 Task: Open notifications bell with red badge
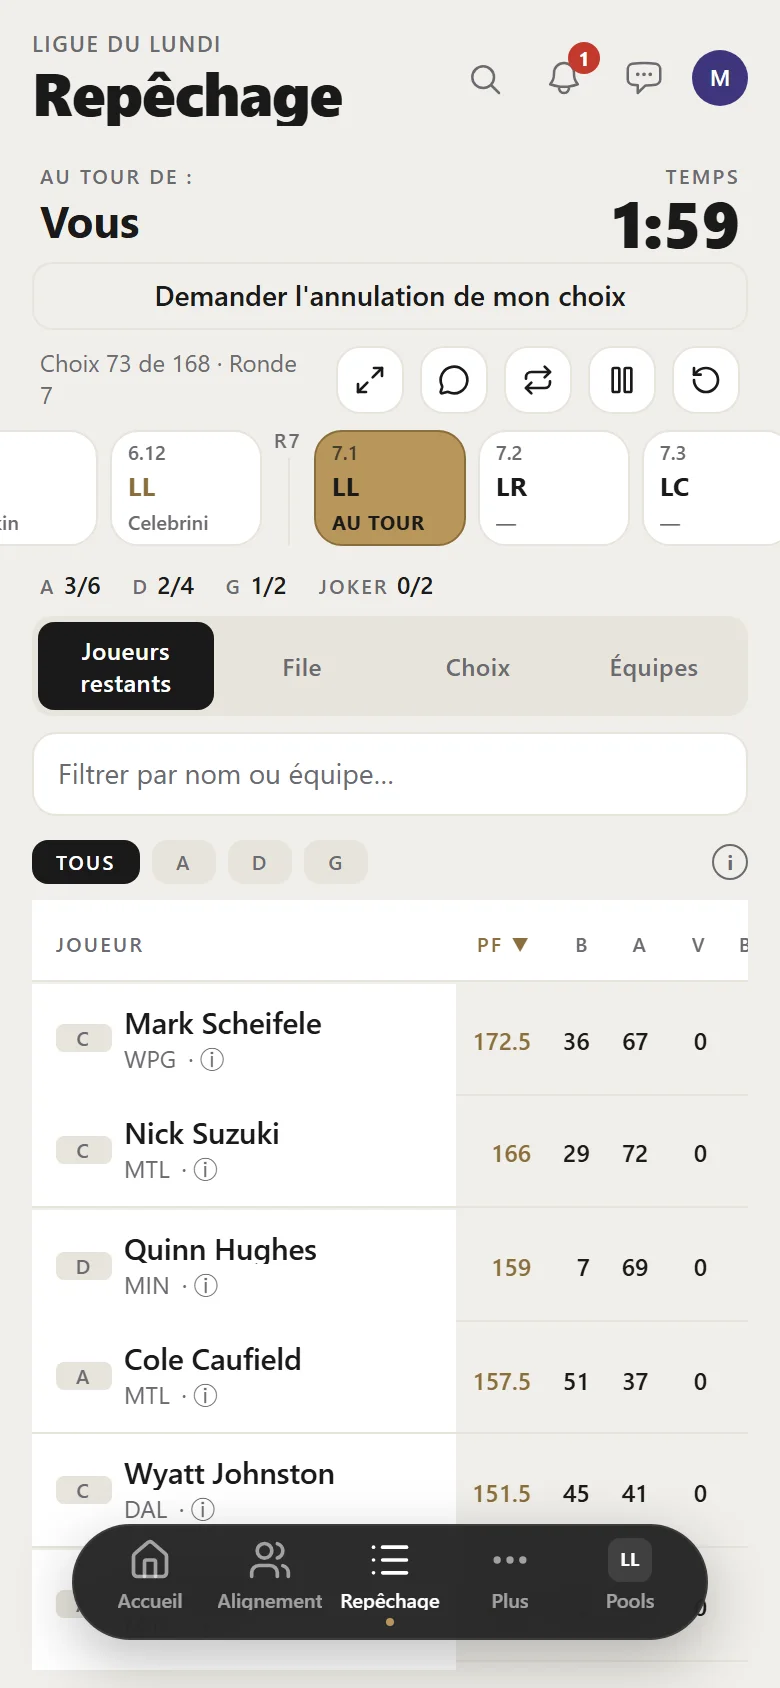(566, 76)
